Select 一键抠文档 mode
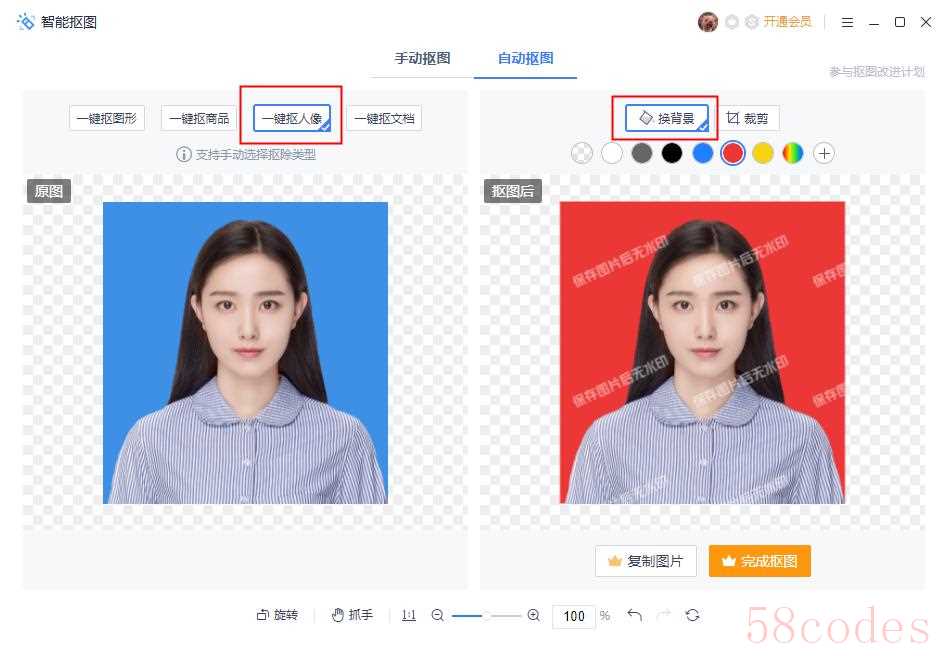This screenshot has width=945, height=656. click(384, 118)
